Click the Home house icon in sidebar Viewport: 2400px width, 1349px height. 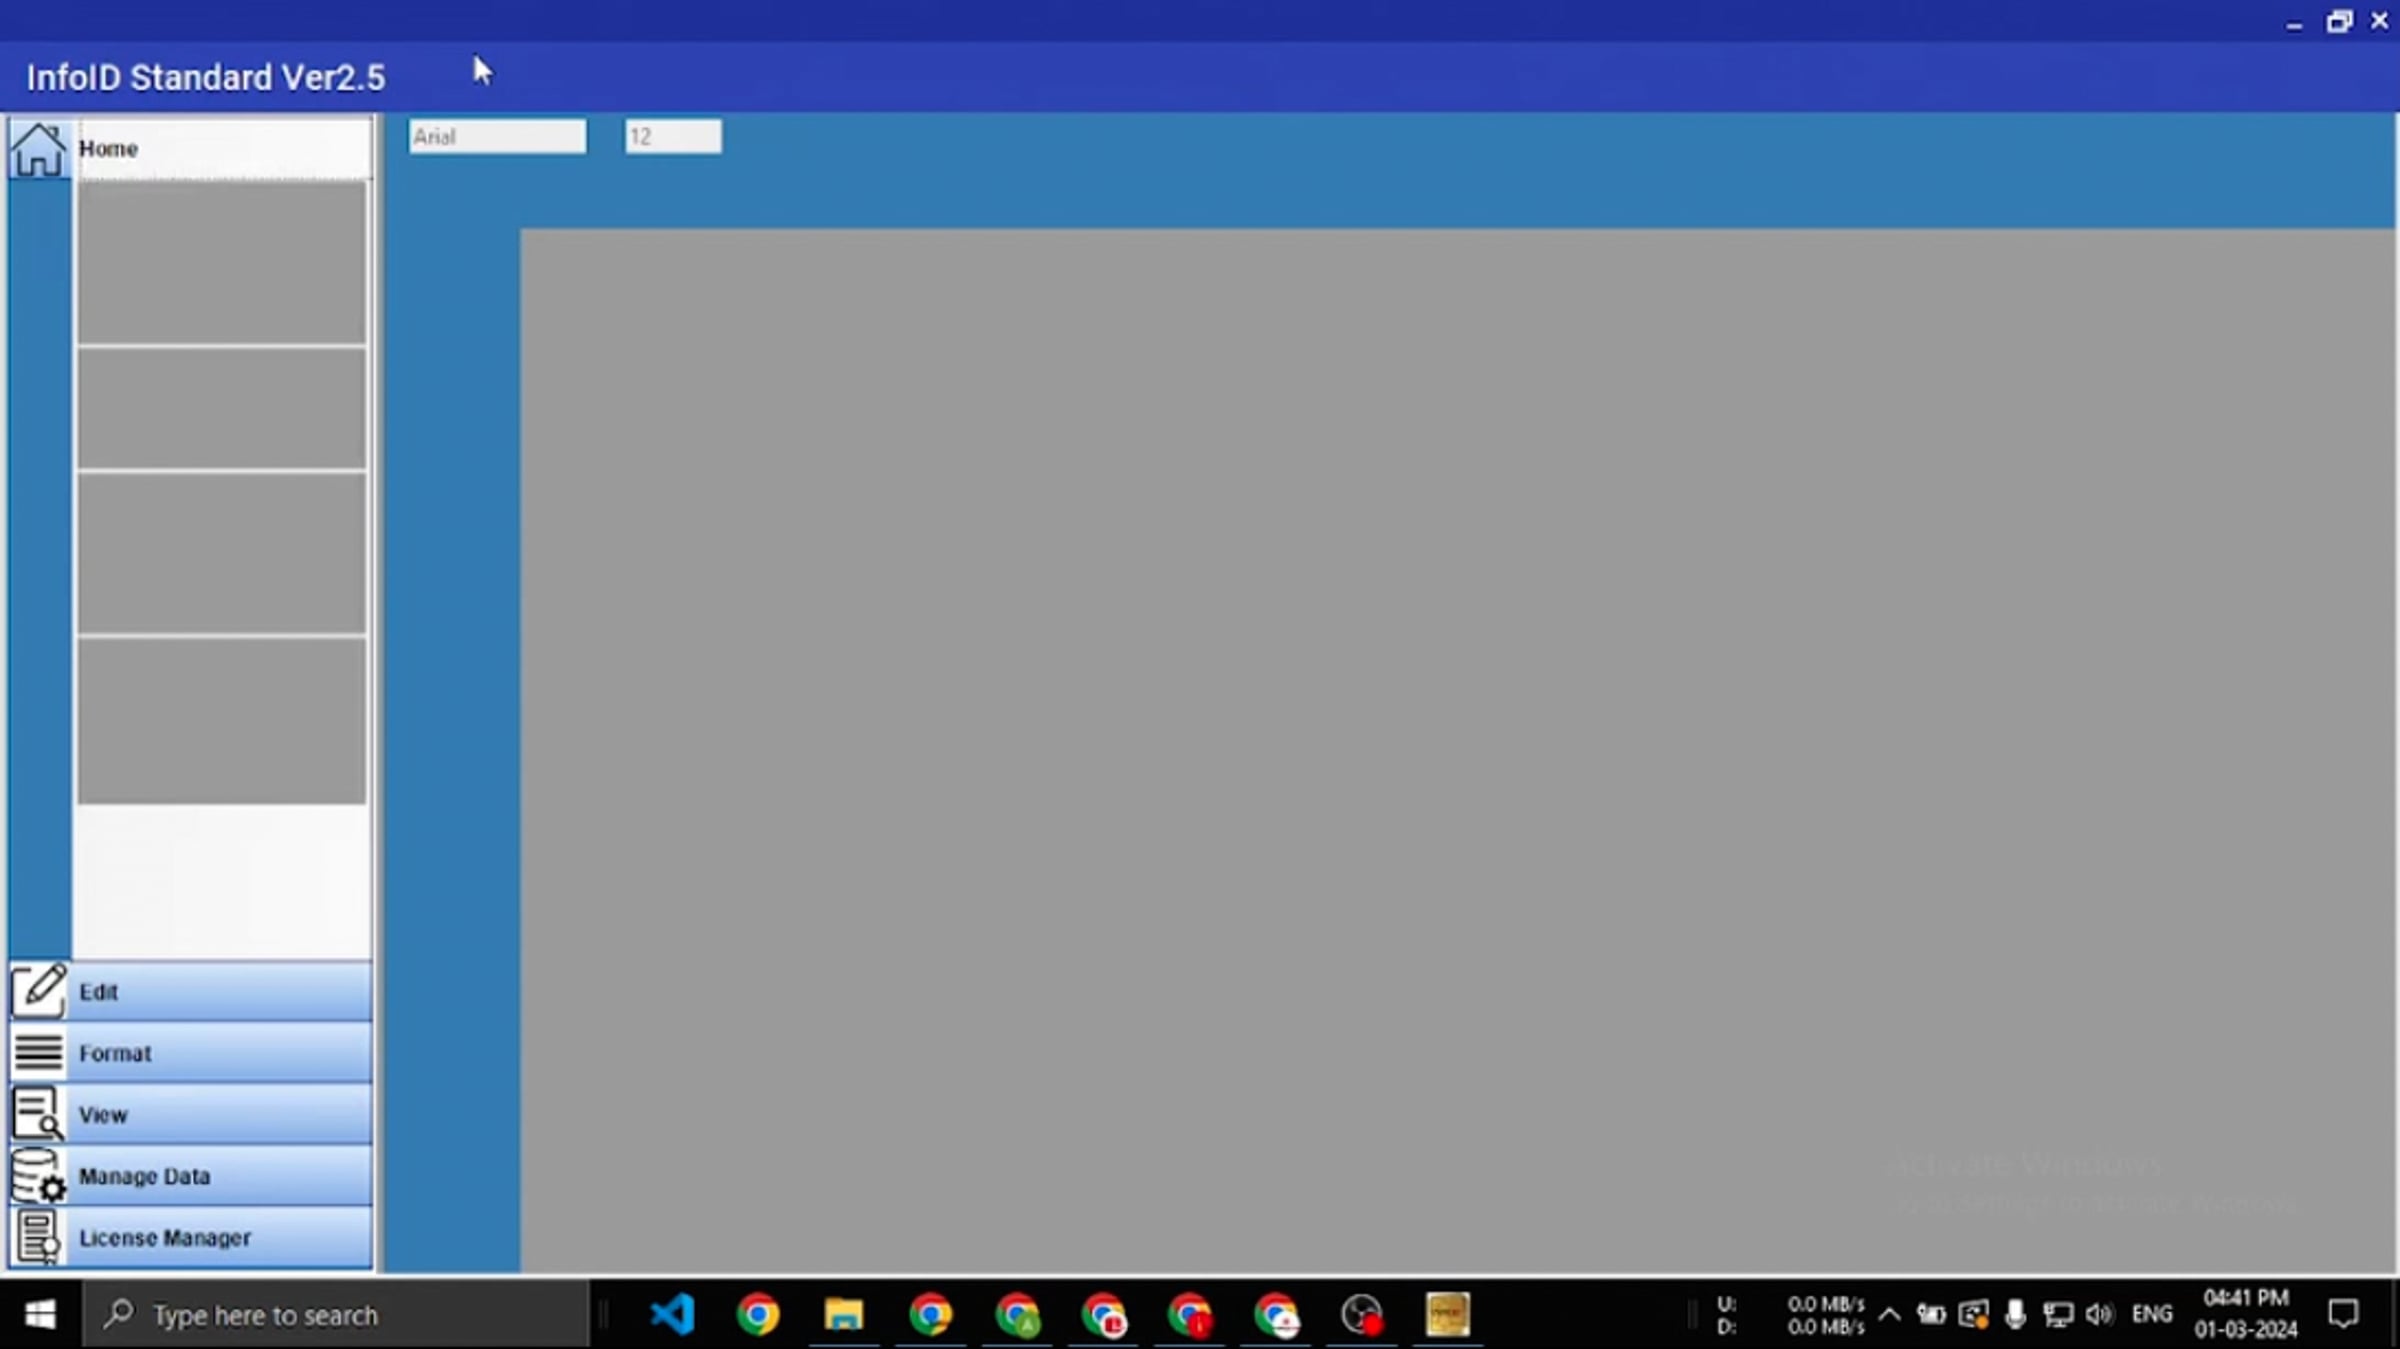38,149
